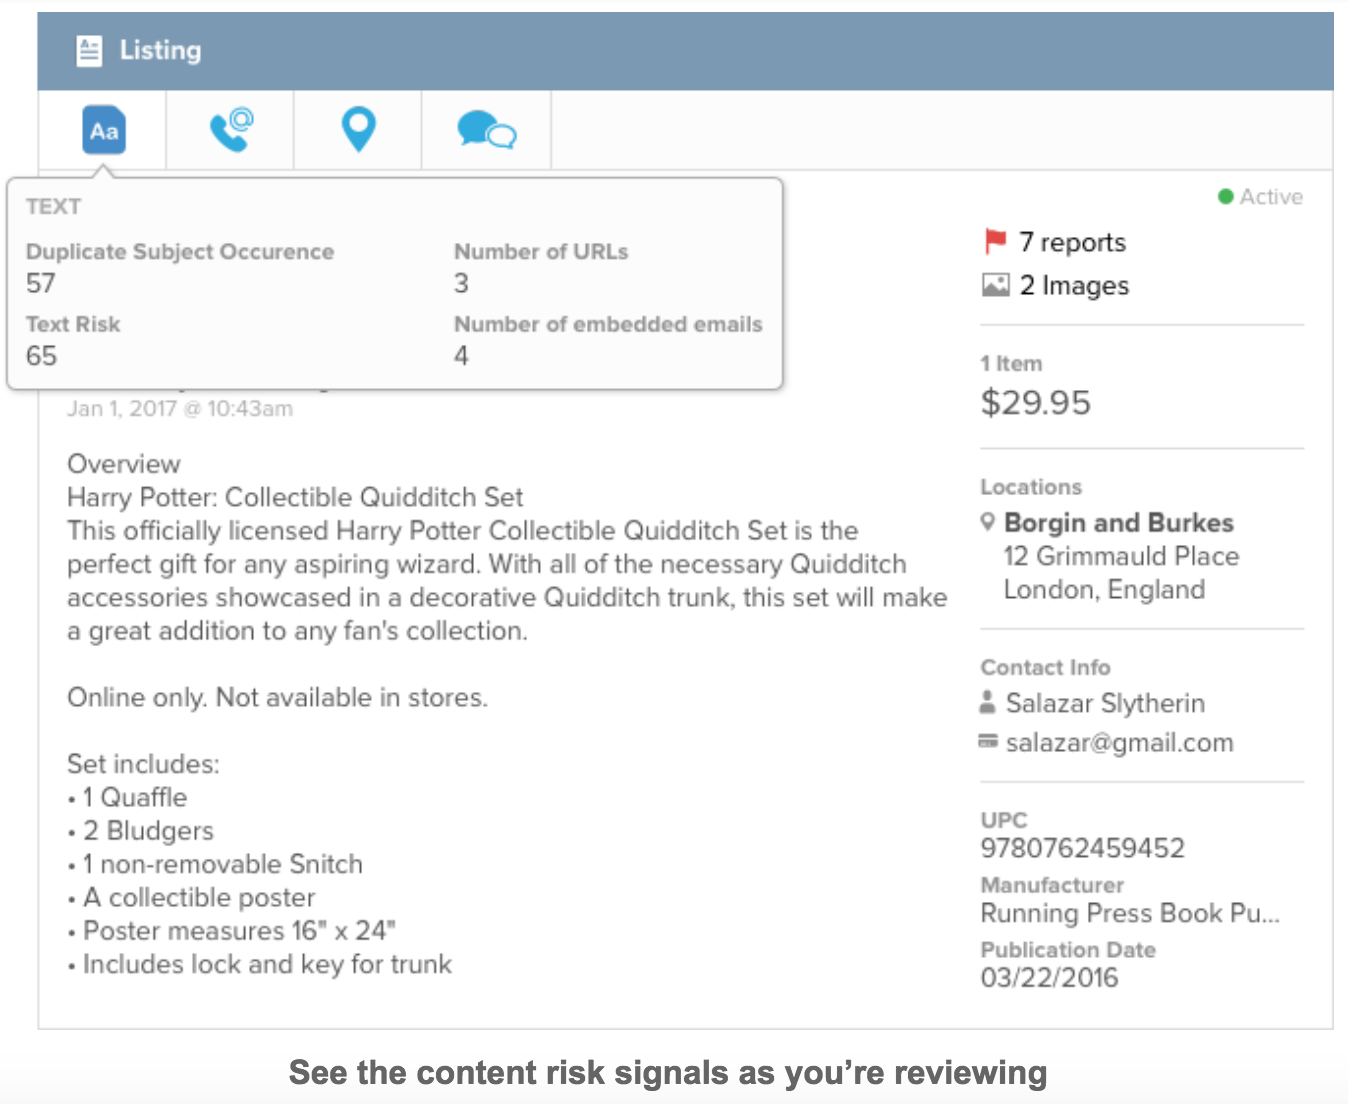
Task: Click the images picture icon
Action: tap(995, 285)
